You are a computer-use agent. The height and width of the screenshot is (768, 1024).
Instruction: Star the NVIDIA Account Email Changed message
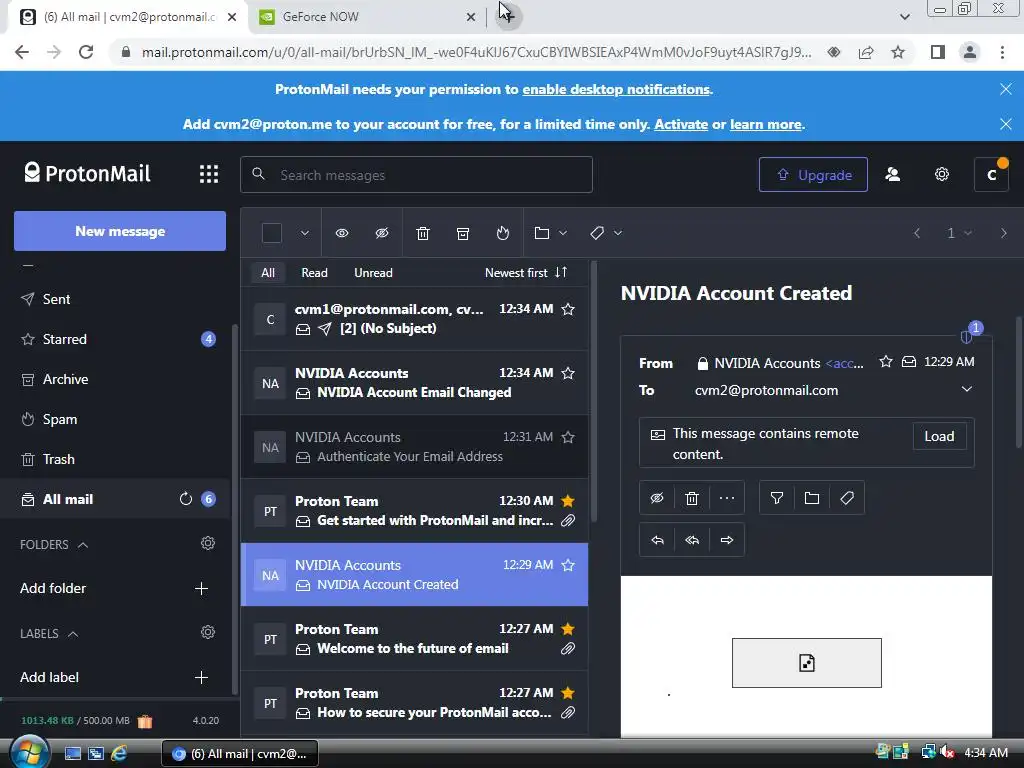pyautogui.click(x=568, y=374)
